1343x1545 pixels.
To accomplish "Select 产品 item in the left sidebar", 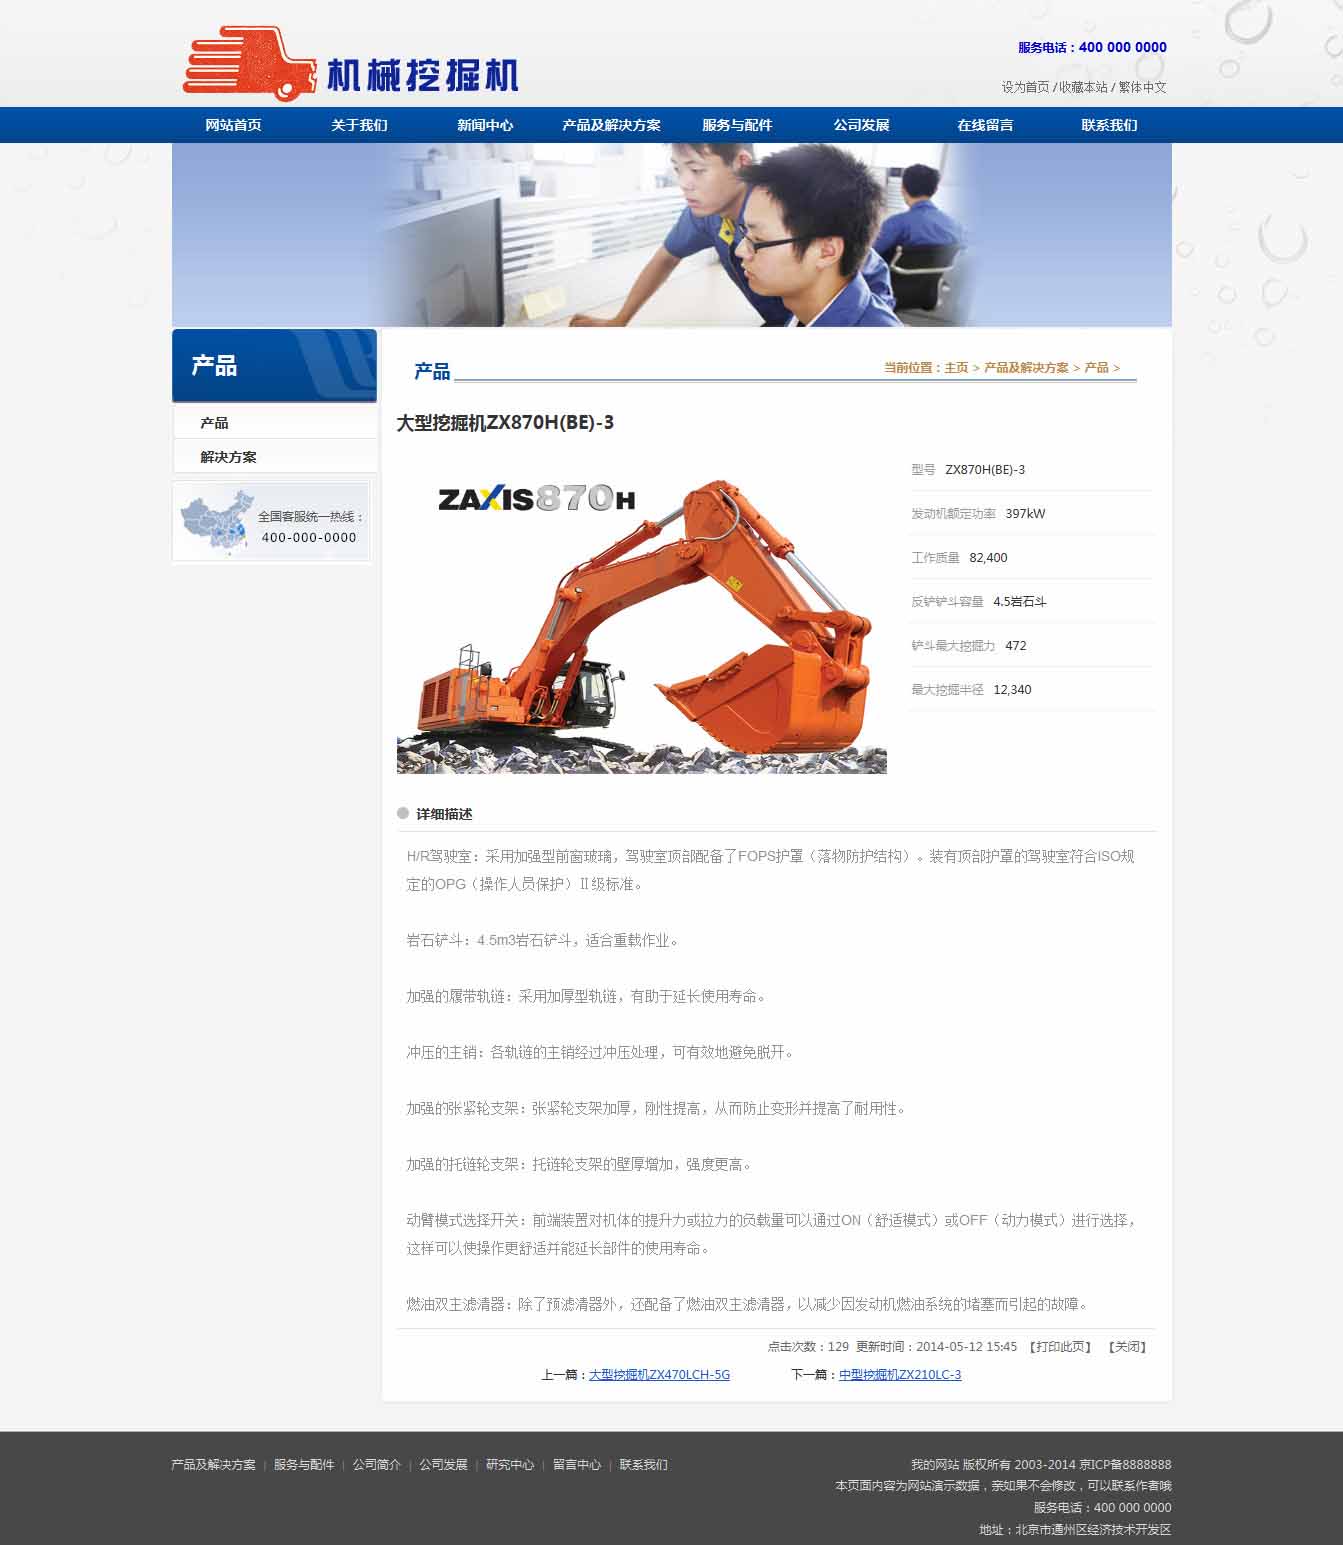I will coord(214,423).
